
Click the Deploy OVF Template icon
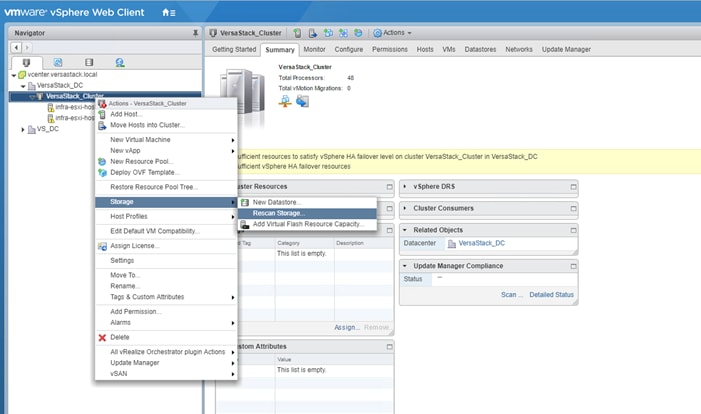coord(102,173)
